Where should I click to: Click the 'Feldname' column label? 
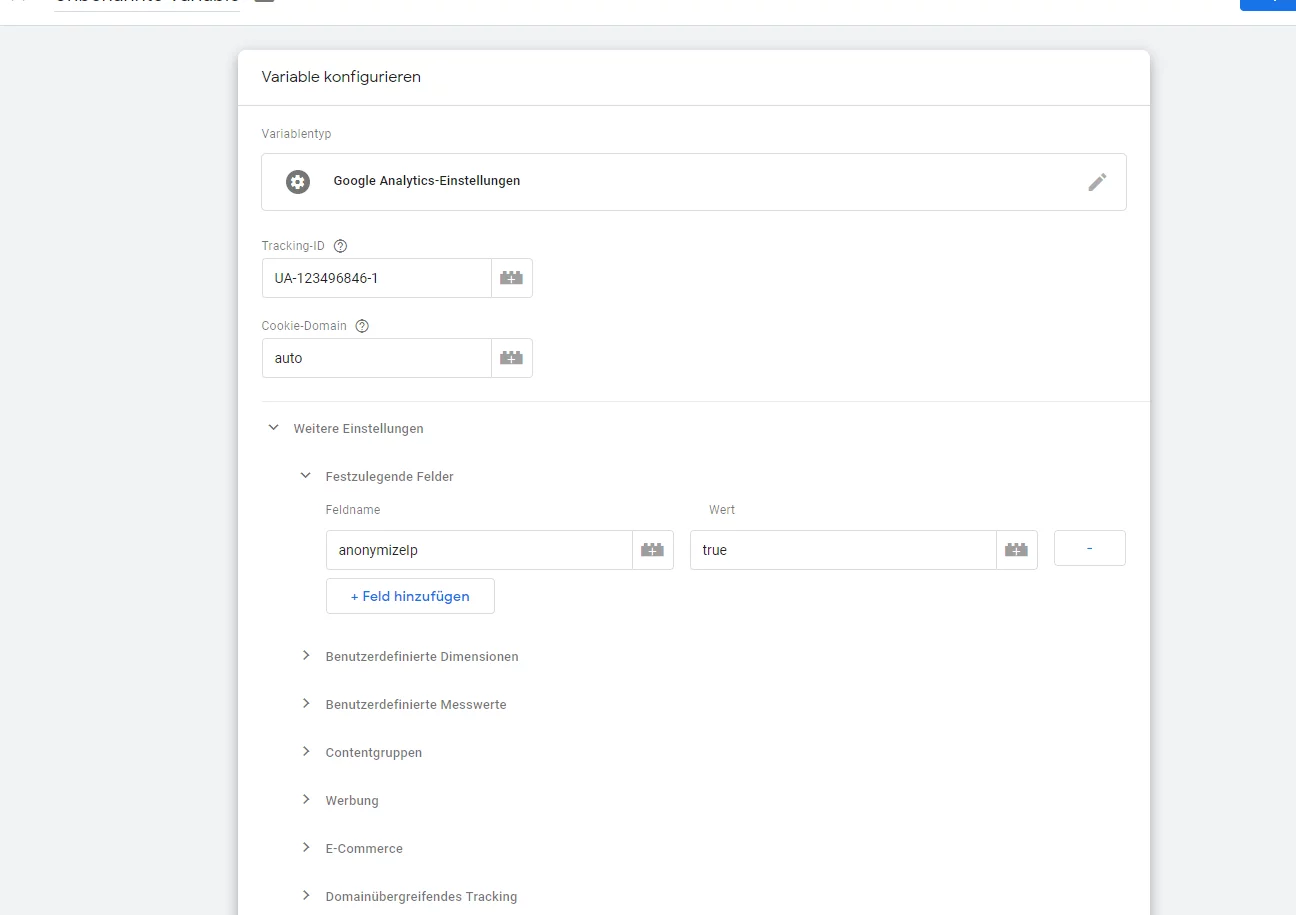tap(353, 510)
